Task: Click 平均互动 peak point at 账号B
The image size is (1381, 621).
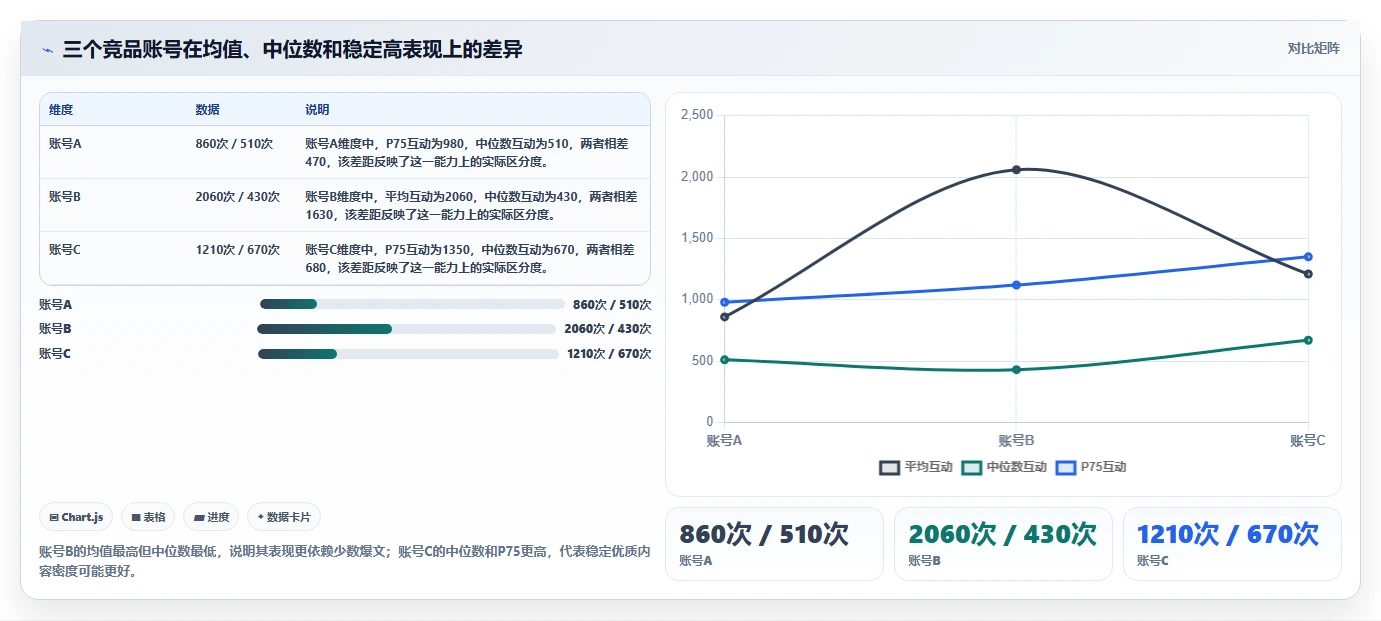Action: tap(1016, 170)
